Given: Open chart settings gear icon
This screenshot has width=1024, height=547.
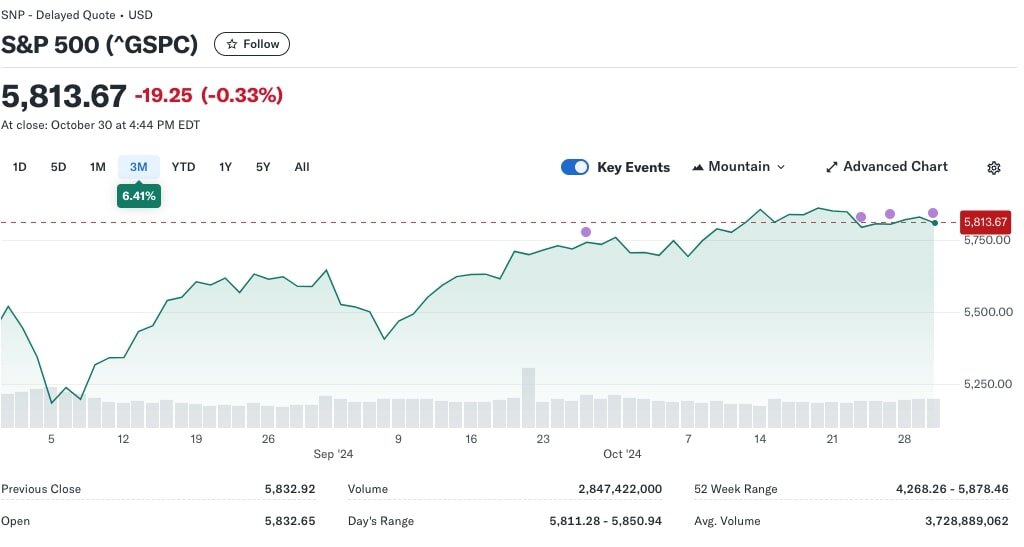Looking at the screenshot, I should click(x=993, y=168).
